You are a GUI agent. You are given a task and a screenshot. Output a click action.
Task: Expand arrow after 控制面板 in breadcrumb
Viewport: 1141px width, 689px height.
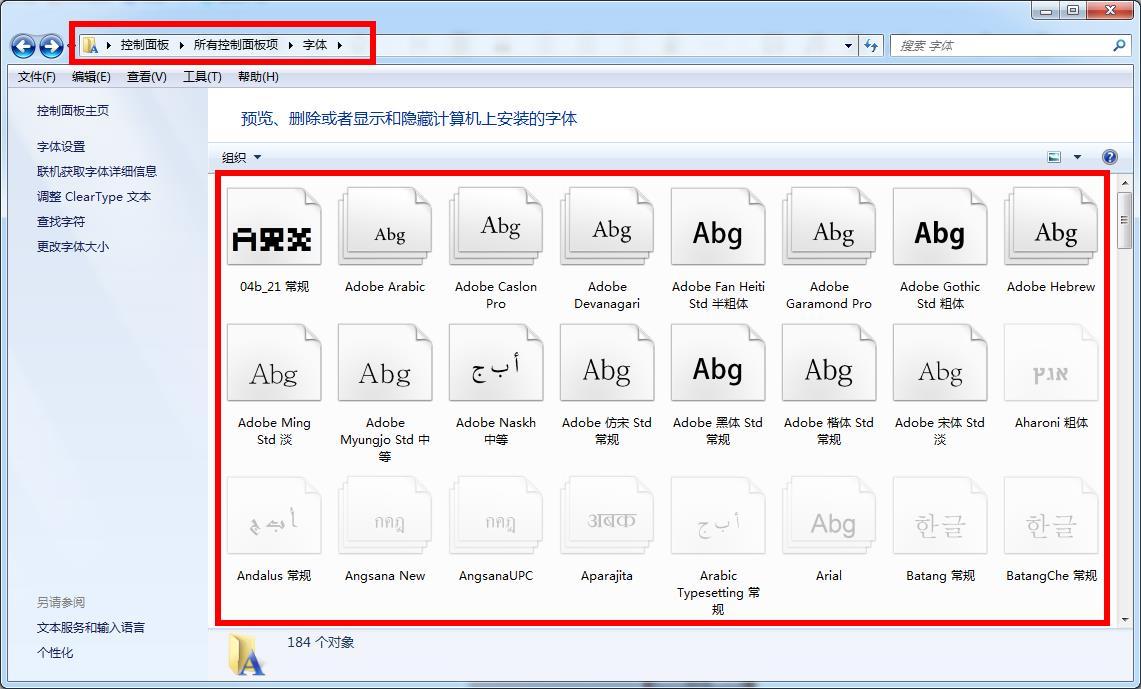point(181,45)
